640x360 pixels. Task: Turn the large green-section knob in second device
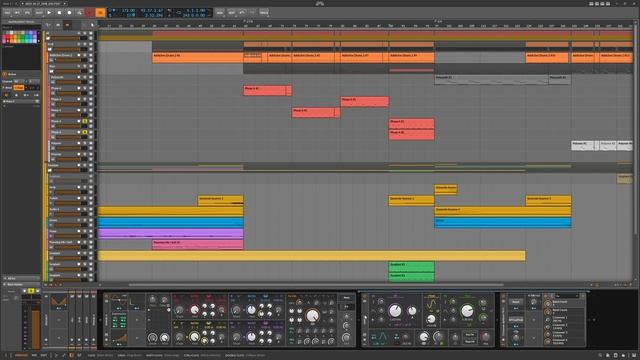467,311
